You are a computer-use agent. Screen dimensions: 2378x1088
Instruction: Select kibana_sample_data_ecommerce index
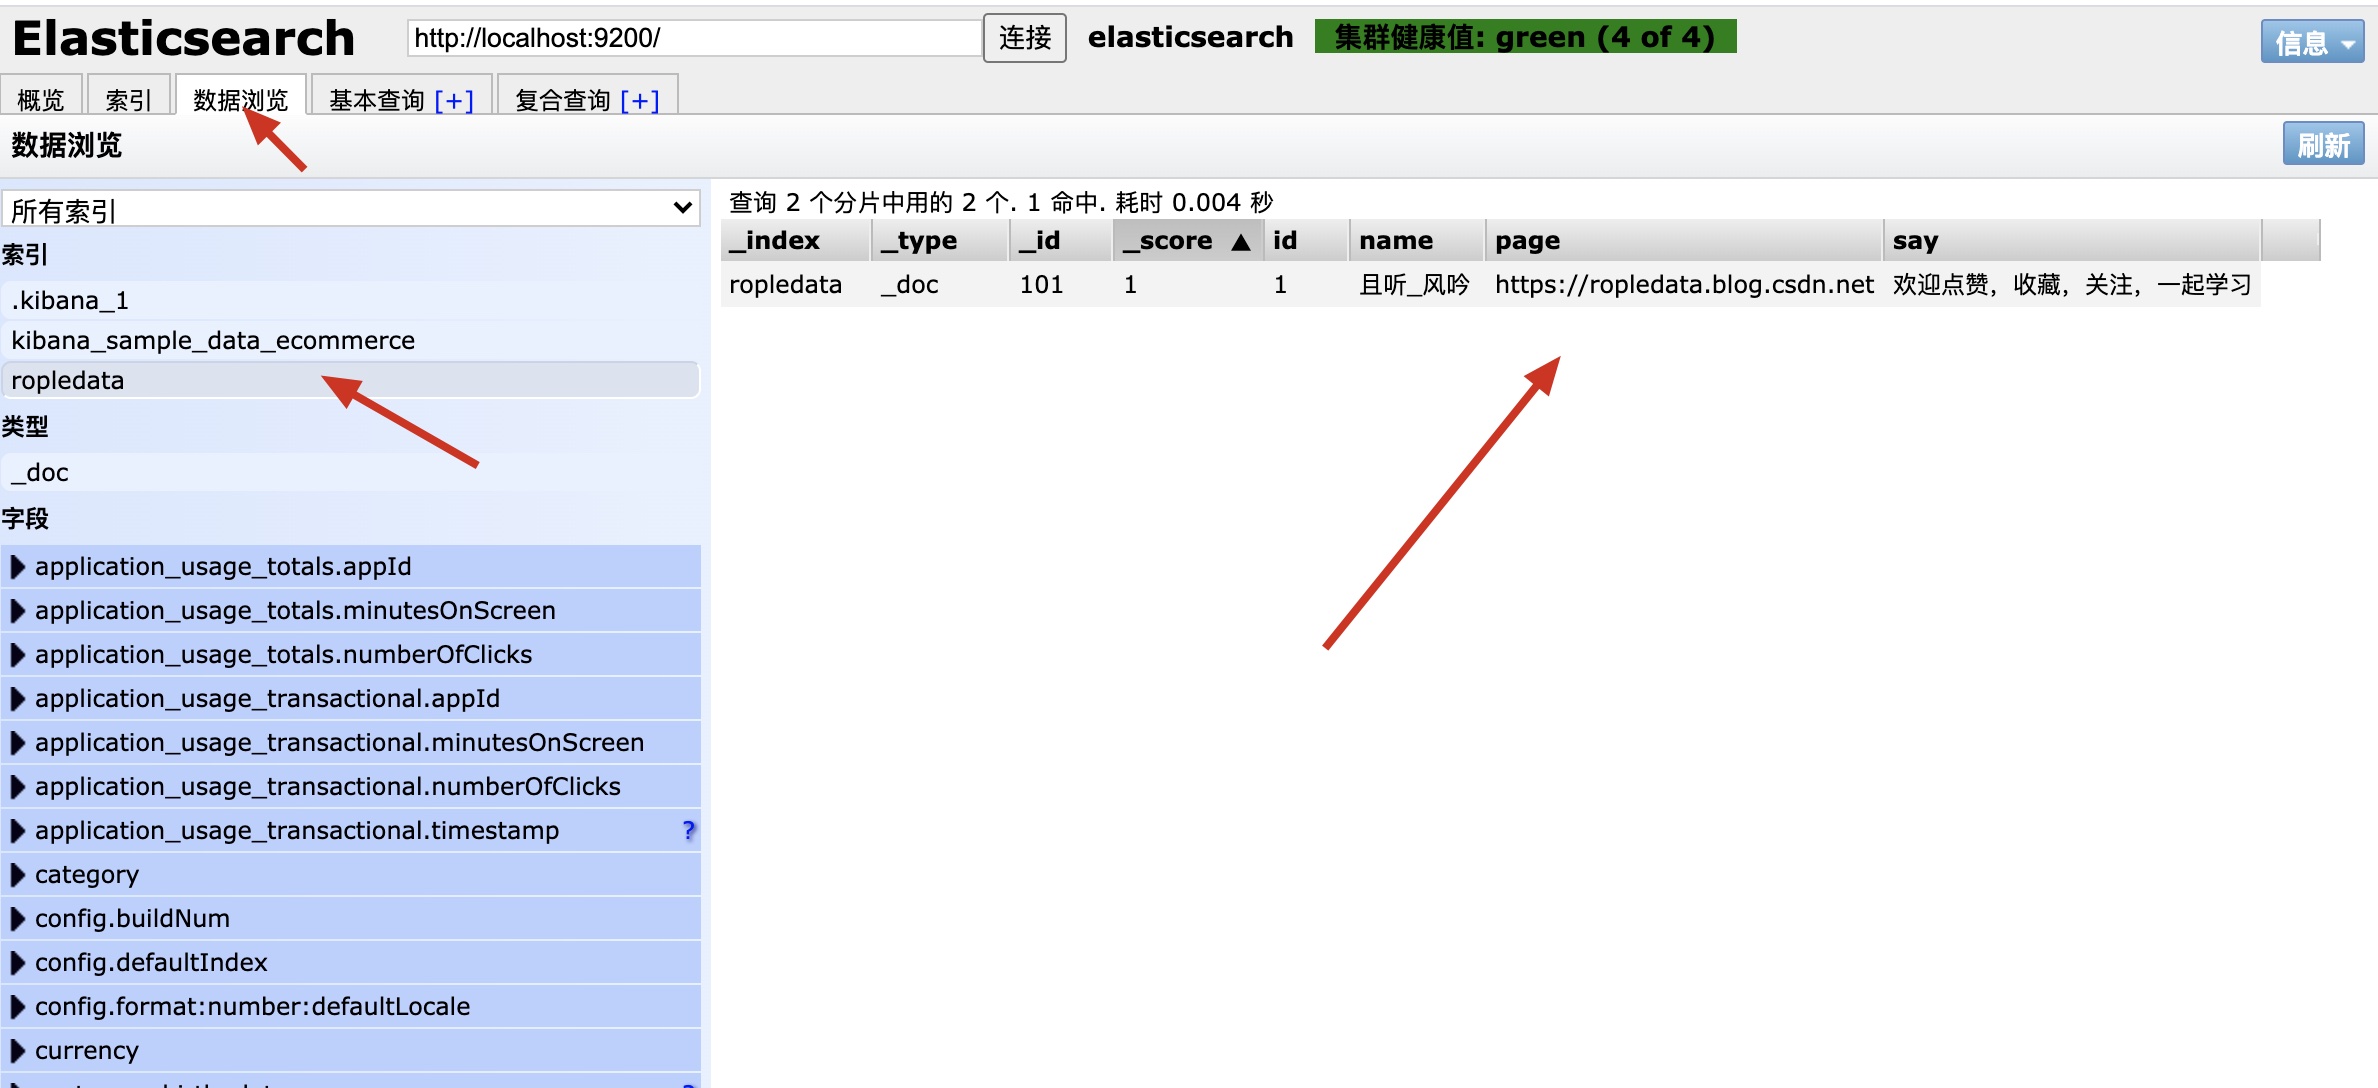coord(351,340)
